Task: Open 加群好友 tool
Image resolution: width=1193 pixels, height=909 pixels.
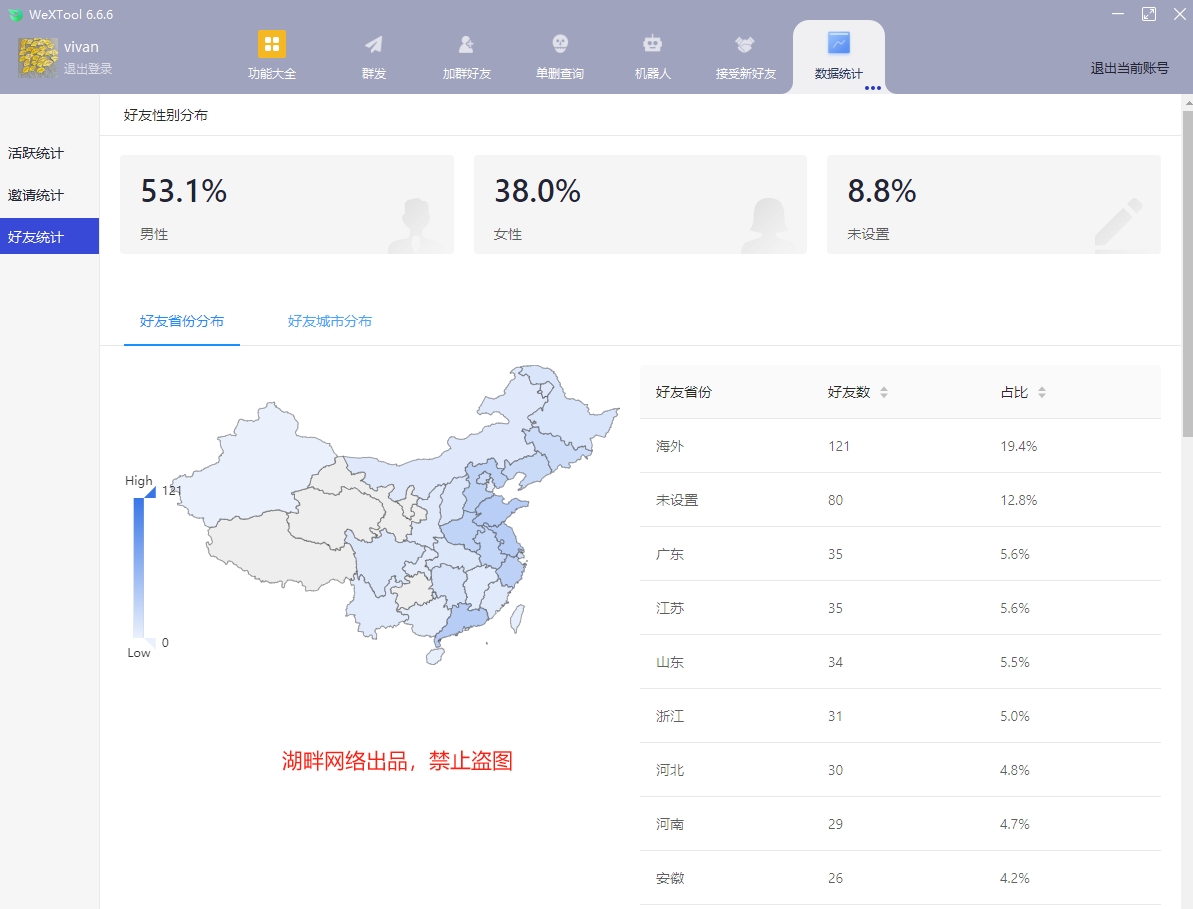Action: tap(465, 55)
